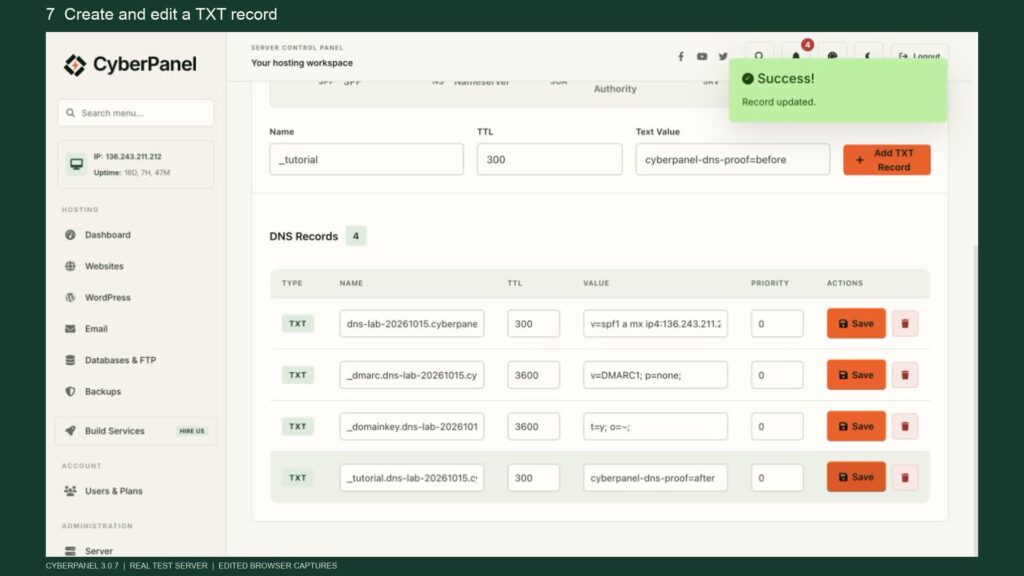The image size is (1024, 576).
Task: Edit priority of the t=y; o=~; row
Action: tap(777, 426)
